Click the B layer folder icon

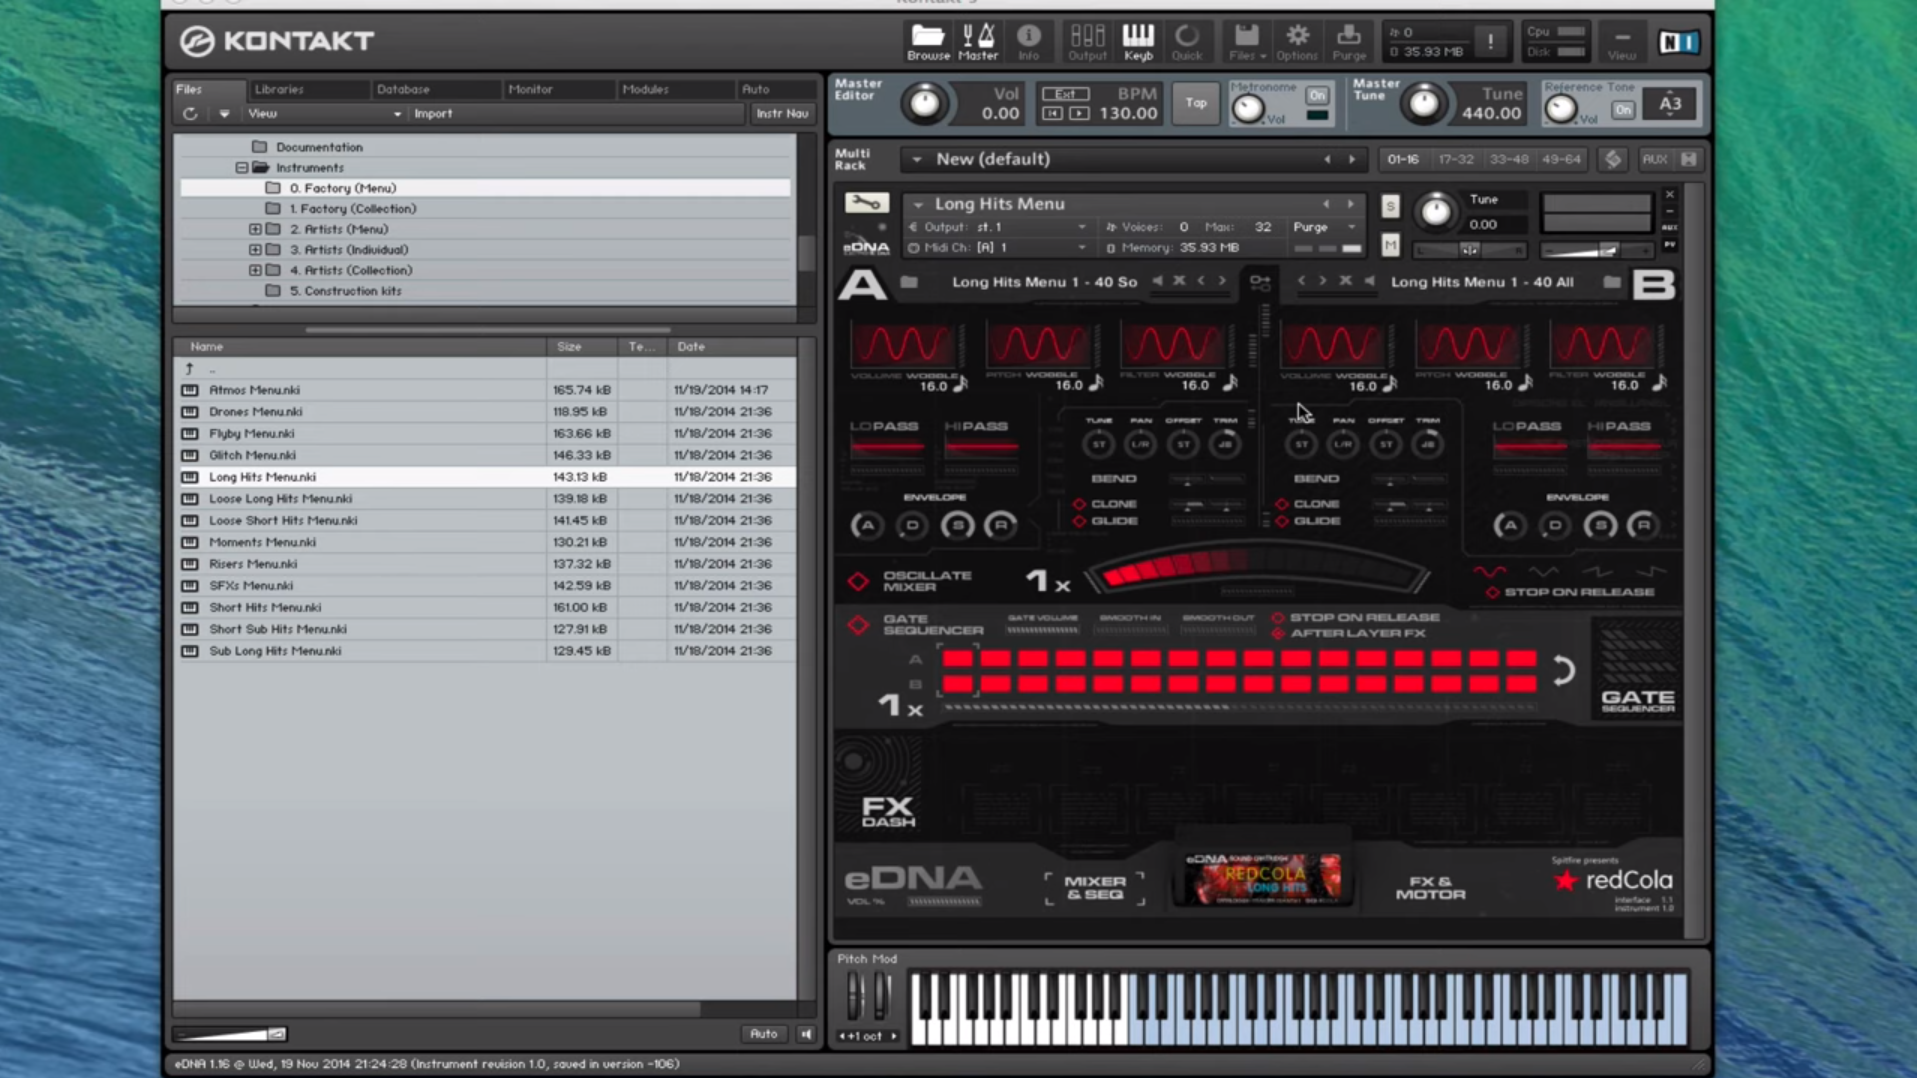[x=1612, y=282]
